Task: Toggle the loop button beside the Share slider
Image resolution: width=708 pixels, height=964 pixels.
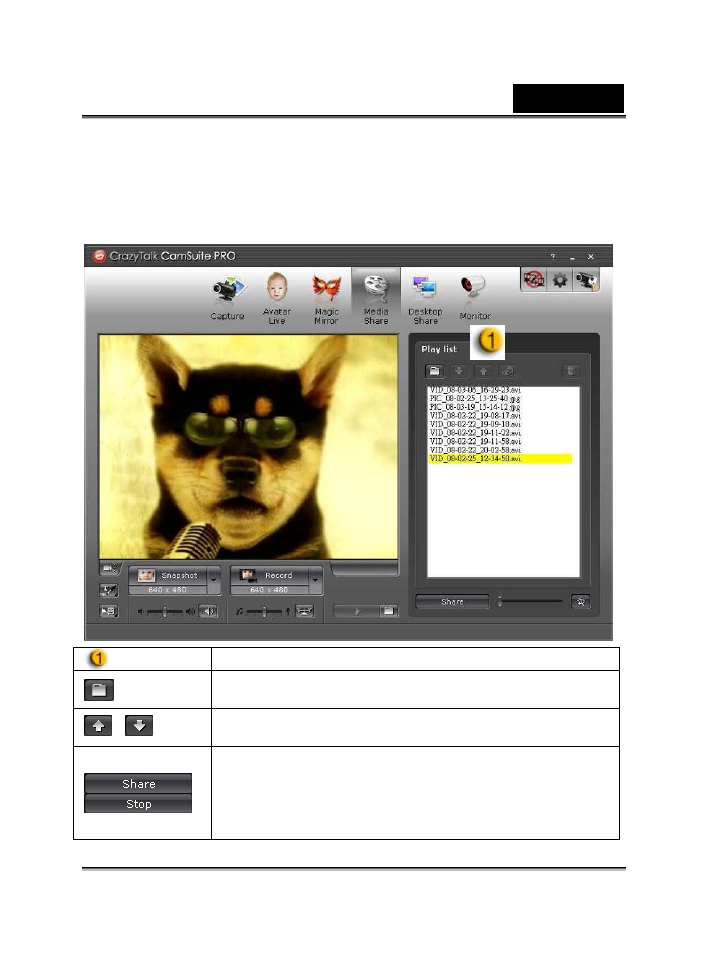Action: pyautogui.click(x=580, y=602)
